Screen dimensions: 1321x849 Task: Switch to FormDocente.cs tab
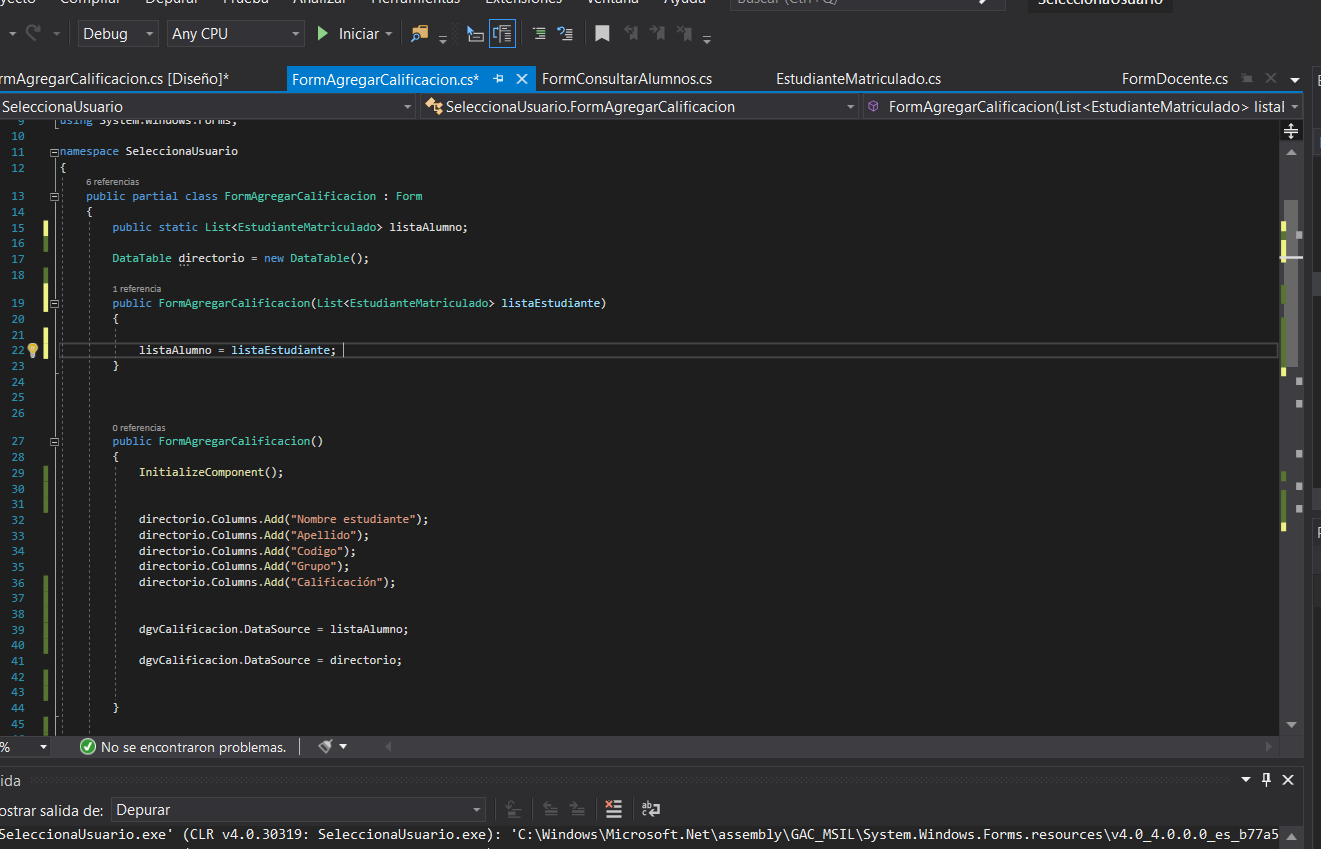1175,79
